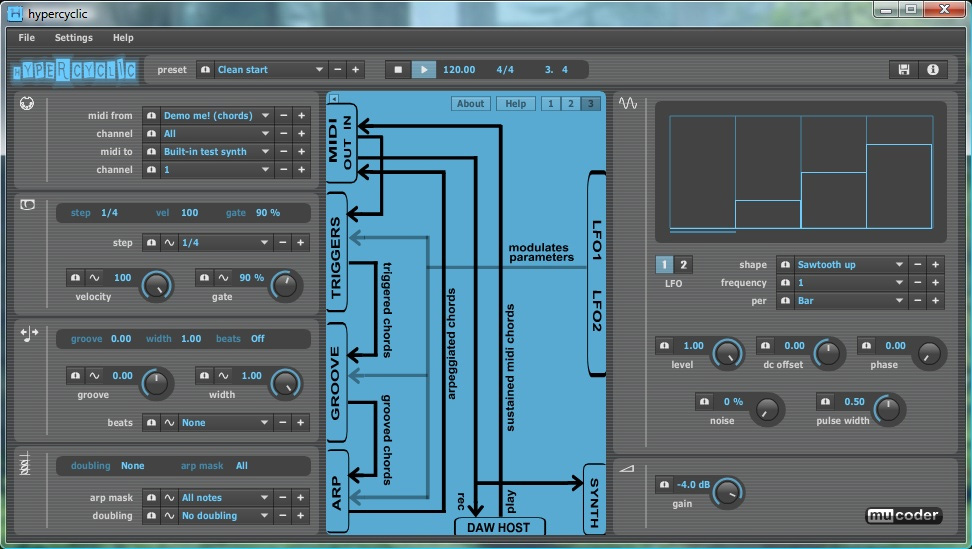Open input channel dropdown showing All

pyautogui.click(x=216, y=133)
